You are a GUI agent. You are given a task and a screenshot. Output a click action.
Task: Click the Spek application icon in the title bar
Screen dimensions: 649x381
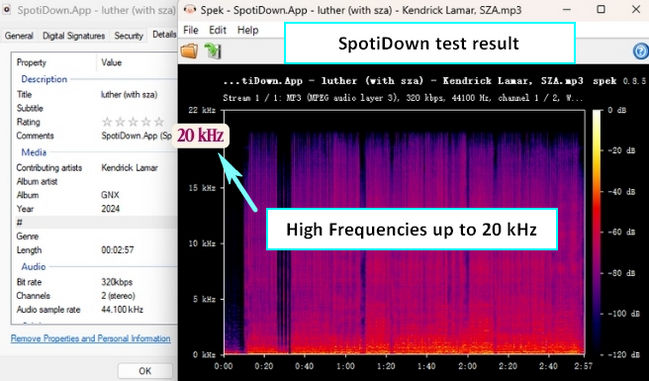tap(190, 10)
